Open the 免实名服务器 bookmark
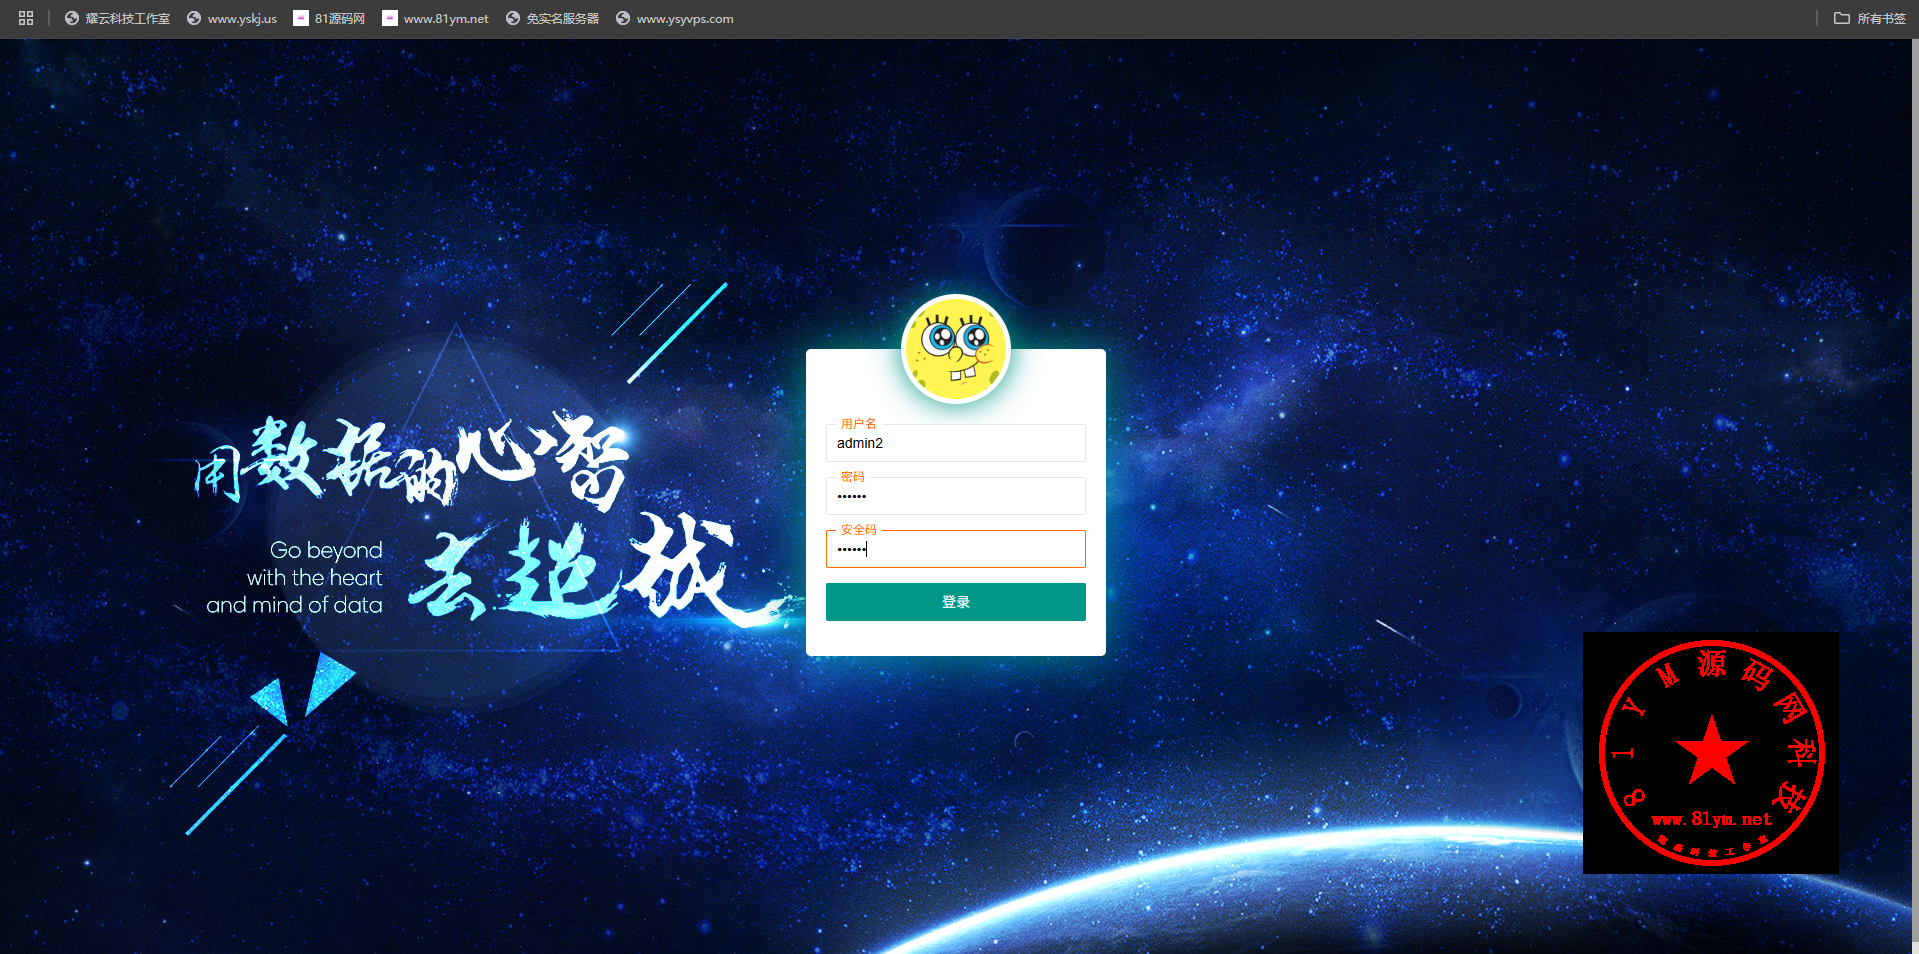 pyautogui.click(x=552, y=18)
